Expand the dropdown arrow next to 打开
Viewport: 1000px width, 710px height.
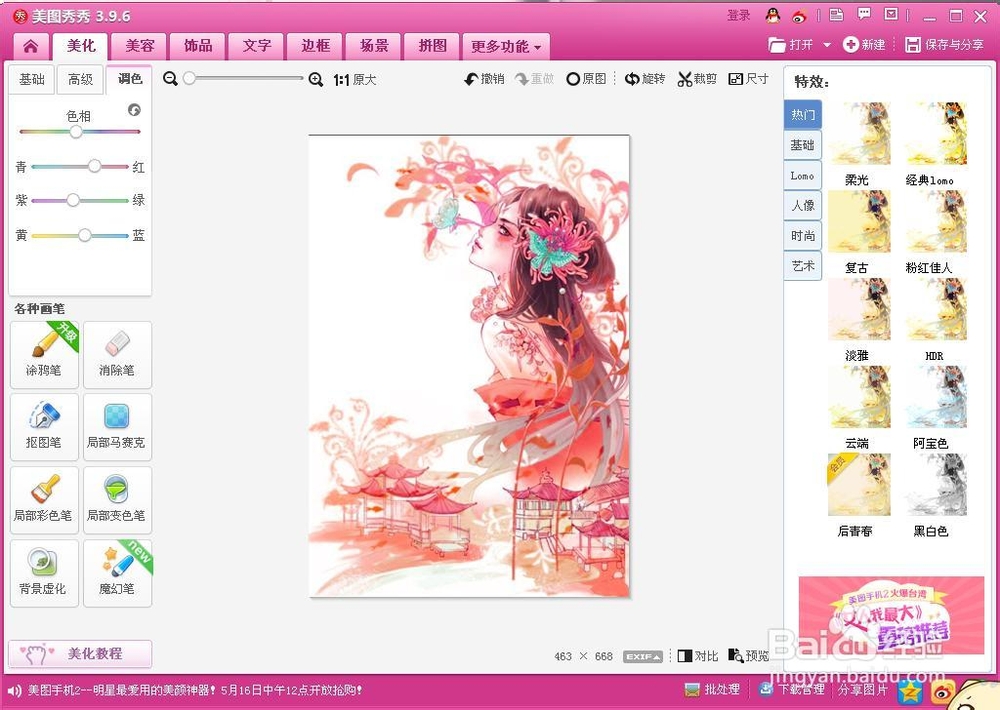point(827,45)
